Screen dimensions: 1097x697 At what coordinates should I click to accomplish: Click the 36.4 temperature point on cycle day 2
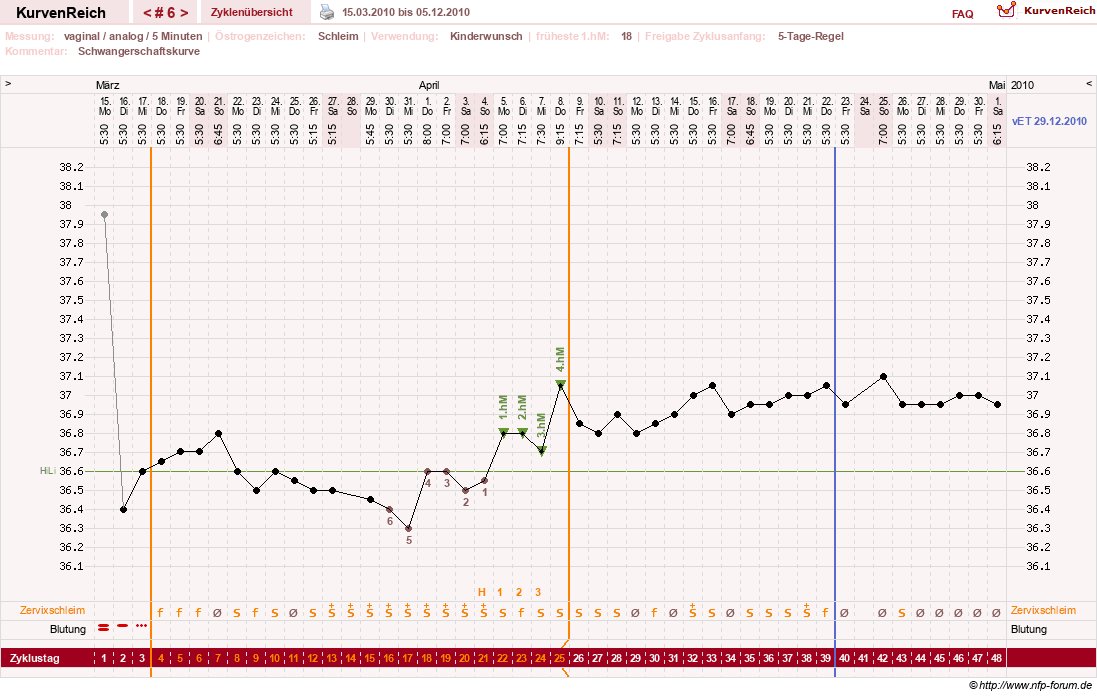pyautogui.click(x=124, y=509)
